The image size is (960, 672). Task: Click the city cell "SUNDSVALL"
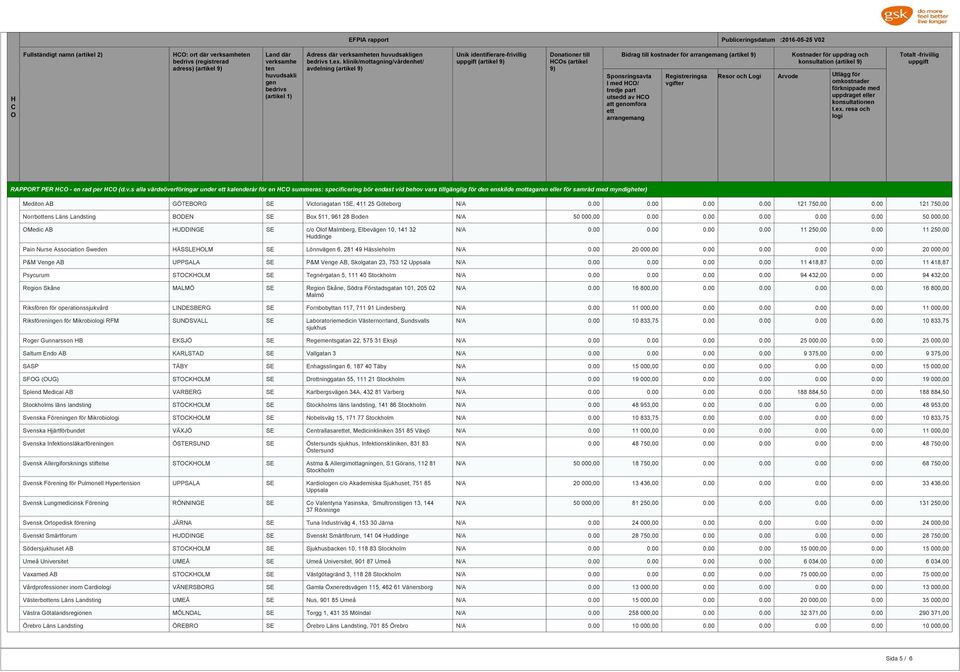point(216,324)
